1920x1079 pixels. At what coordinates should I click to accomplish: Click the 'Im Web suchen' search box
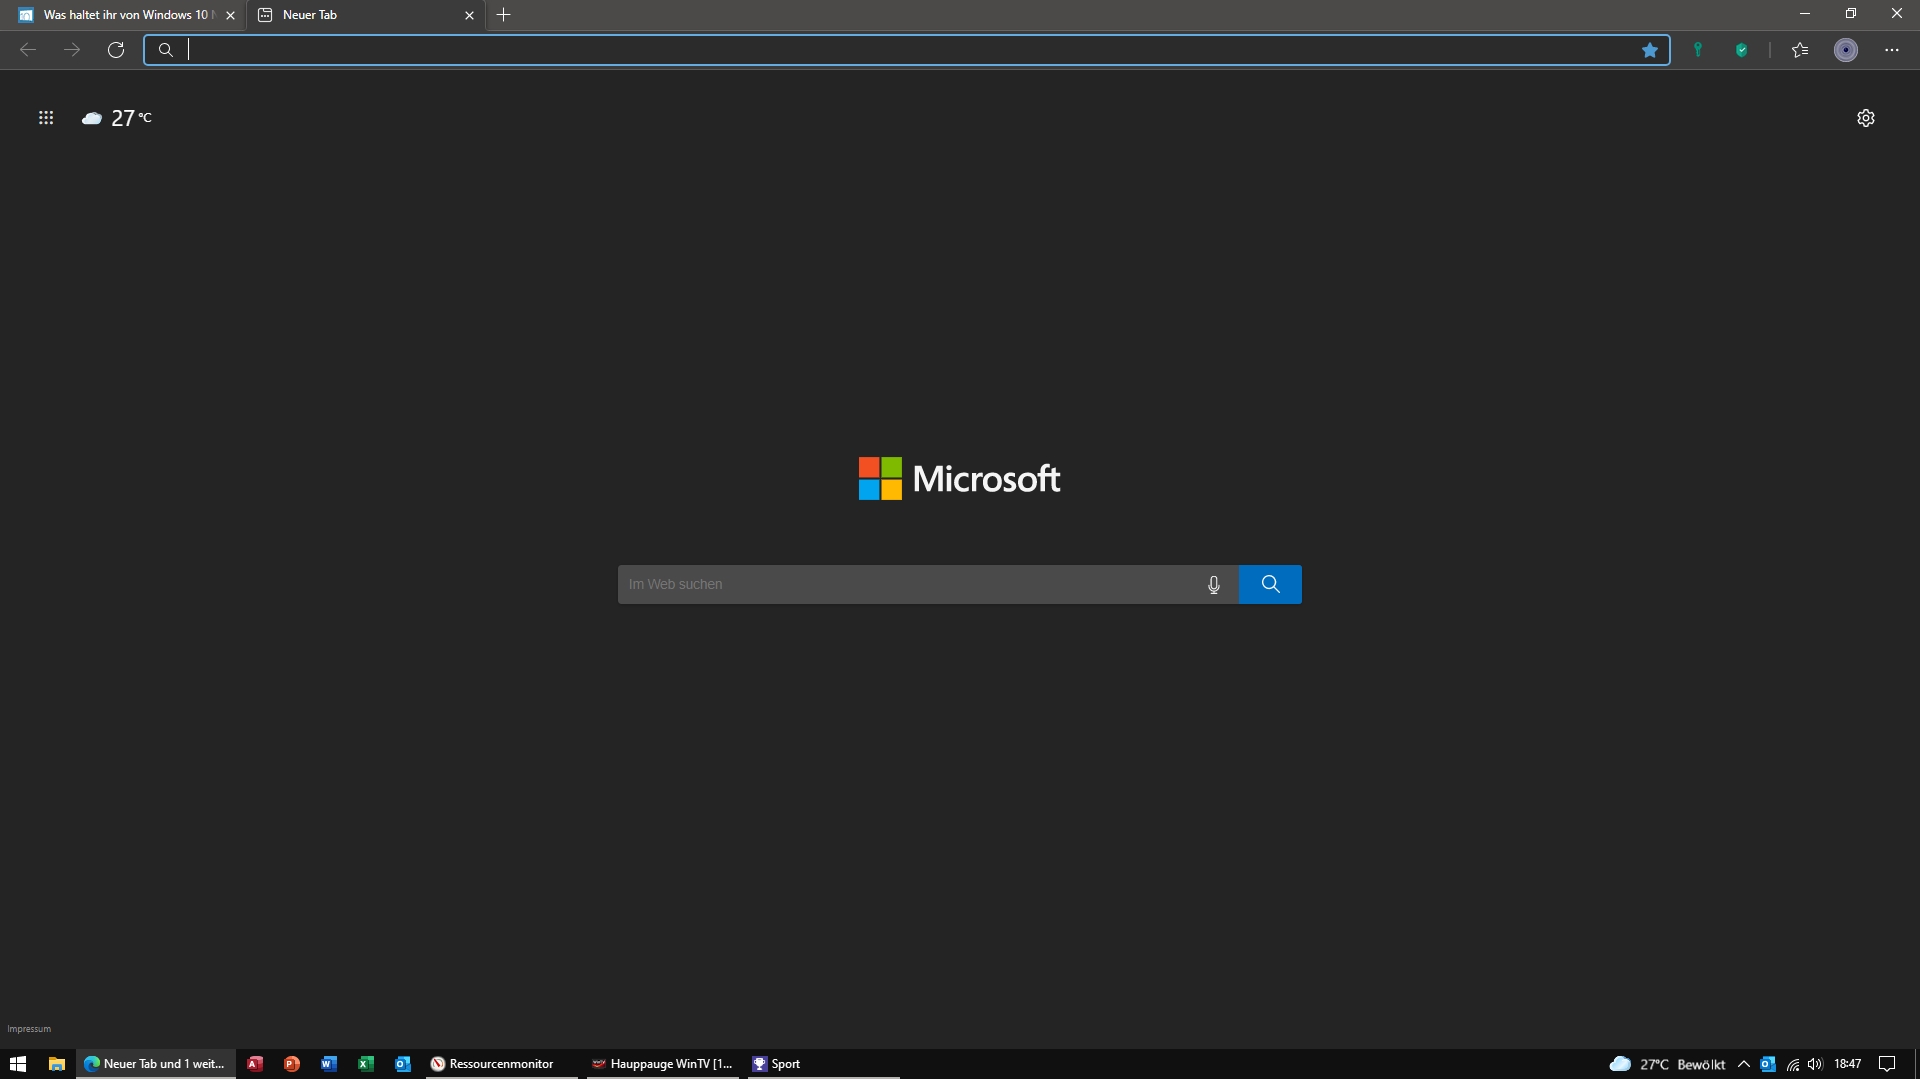click(x=908, y=584)
